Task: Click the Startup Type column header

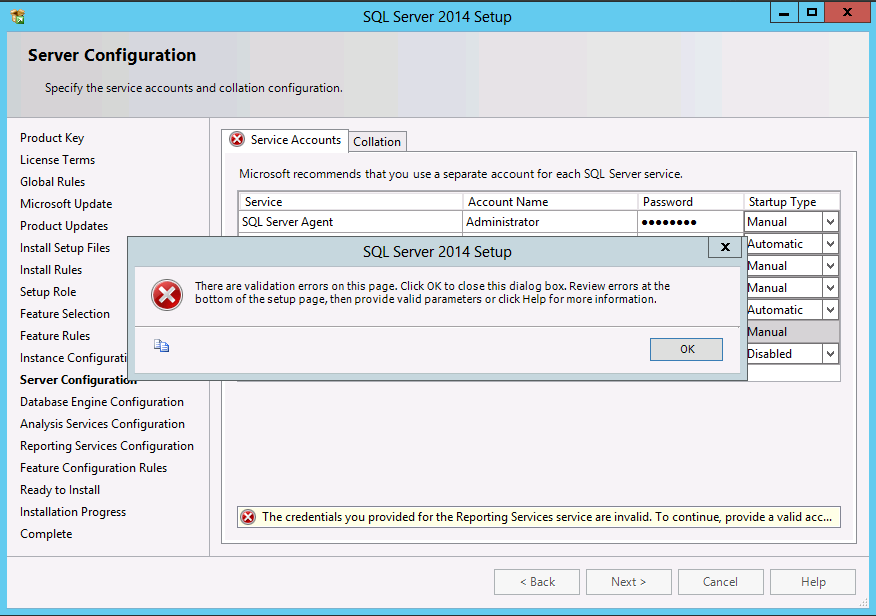Action: 792,202
